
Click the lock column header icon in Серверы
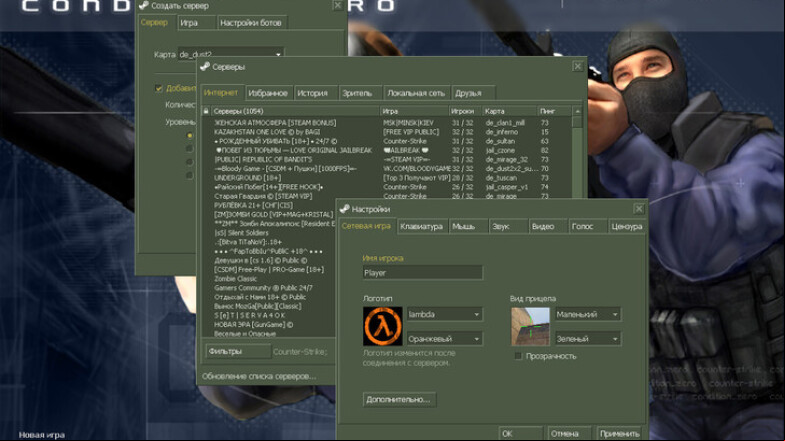206,111
